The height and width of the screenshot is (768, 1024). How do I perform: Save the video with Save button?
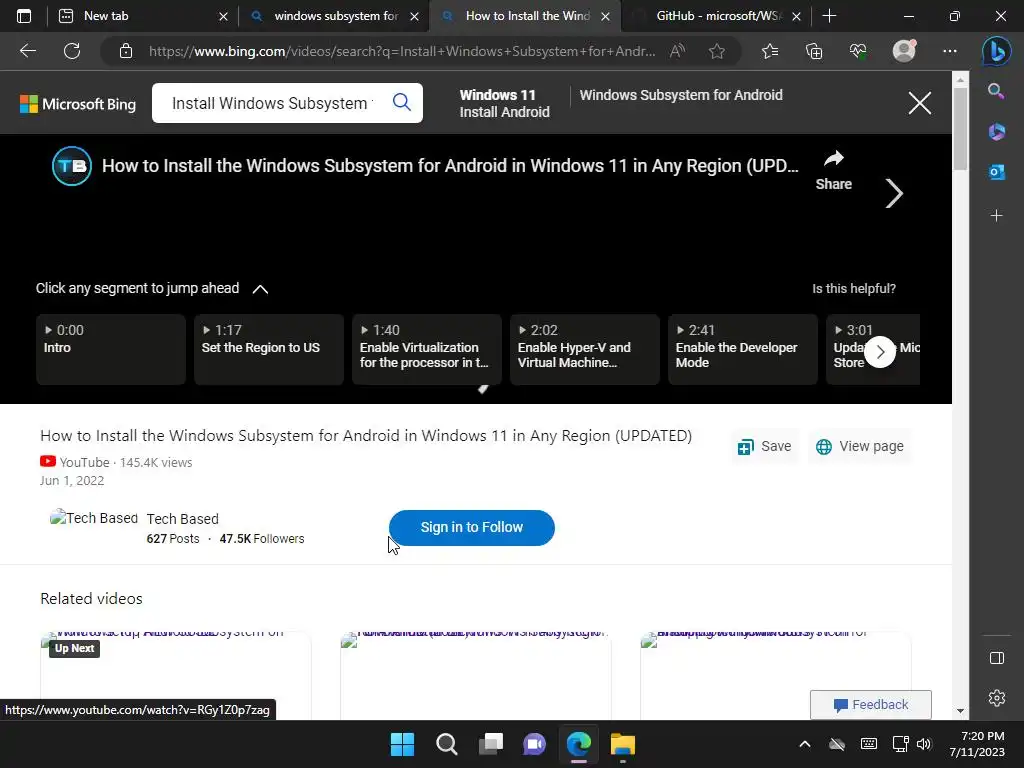pyautogui.click(x=764, y=447)
